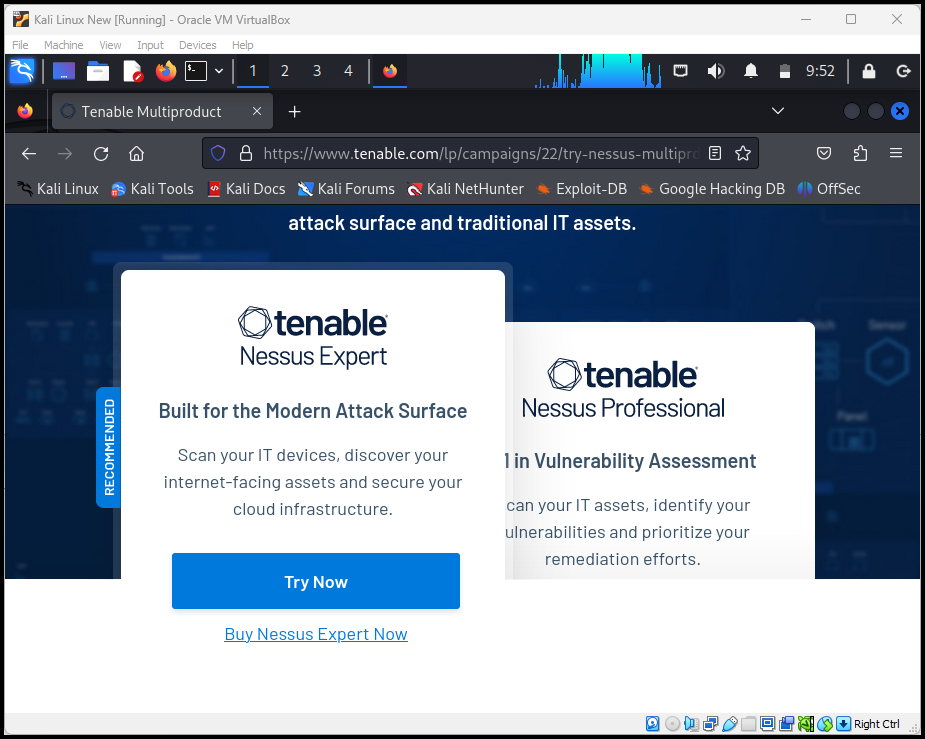Open the Kali Linux bookmark
The width and height of the screenshot is (925, 739).
click(x=57, y=189)
